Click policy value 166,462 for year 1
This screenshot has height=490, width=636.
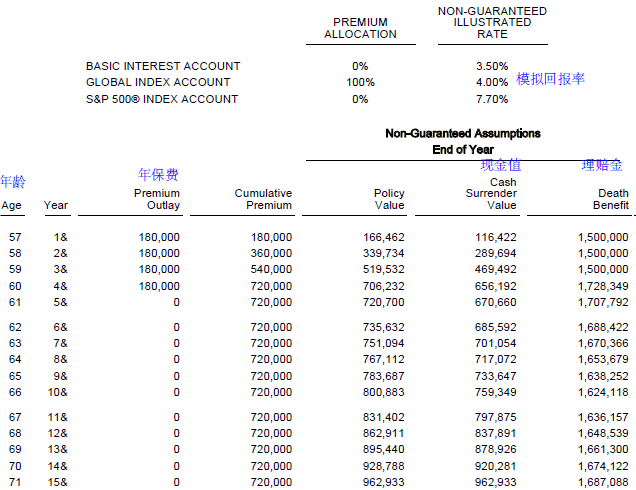tap(384, 237)
